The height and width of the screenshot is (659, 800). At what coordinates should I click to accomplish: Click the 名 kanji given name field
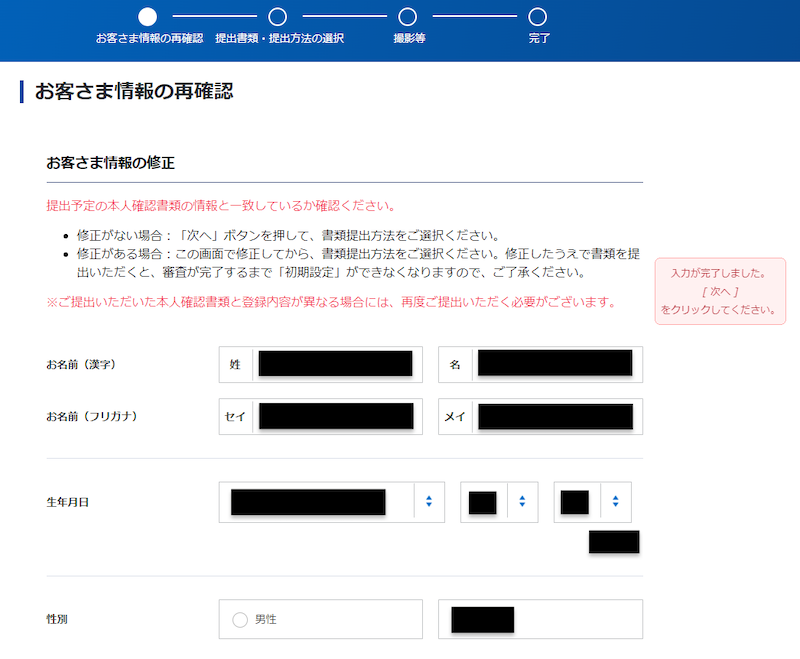(553, 364)
